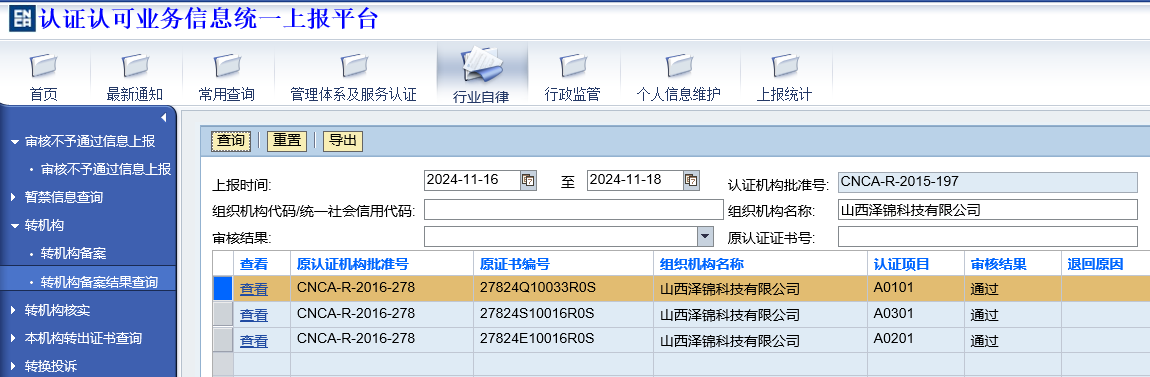The width and height of the screenshot is (1150, 377).
Task: Click cell A0101 in 认证项目 column
Action: [893, 287]
